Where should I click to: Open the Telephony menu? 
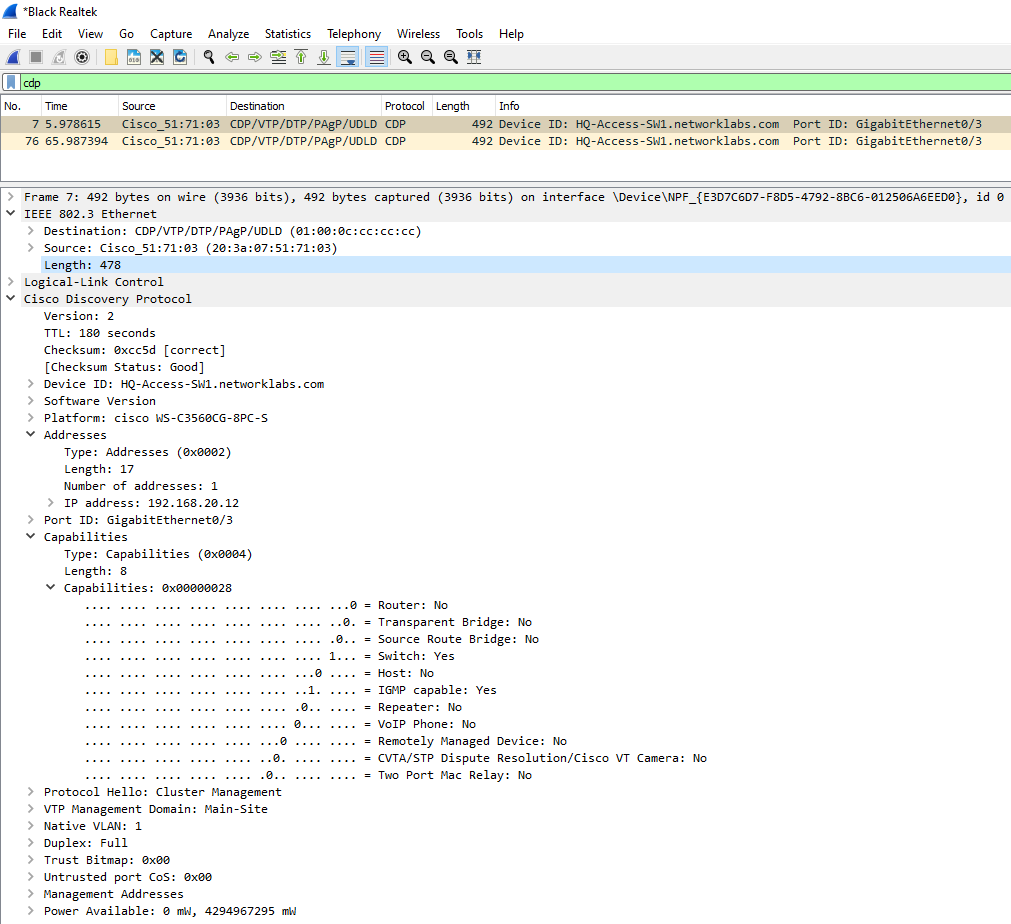point(353,34)
